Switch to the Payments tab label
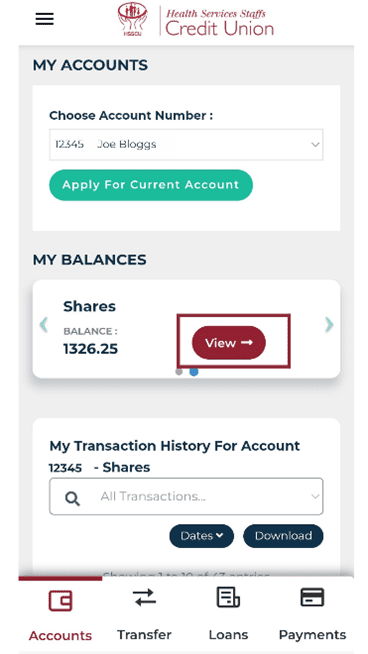The height and width of the screenshot is (654, 368). 312,635
